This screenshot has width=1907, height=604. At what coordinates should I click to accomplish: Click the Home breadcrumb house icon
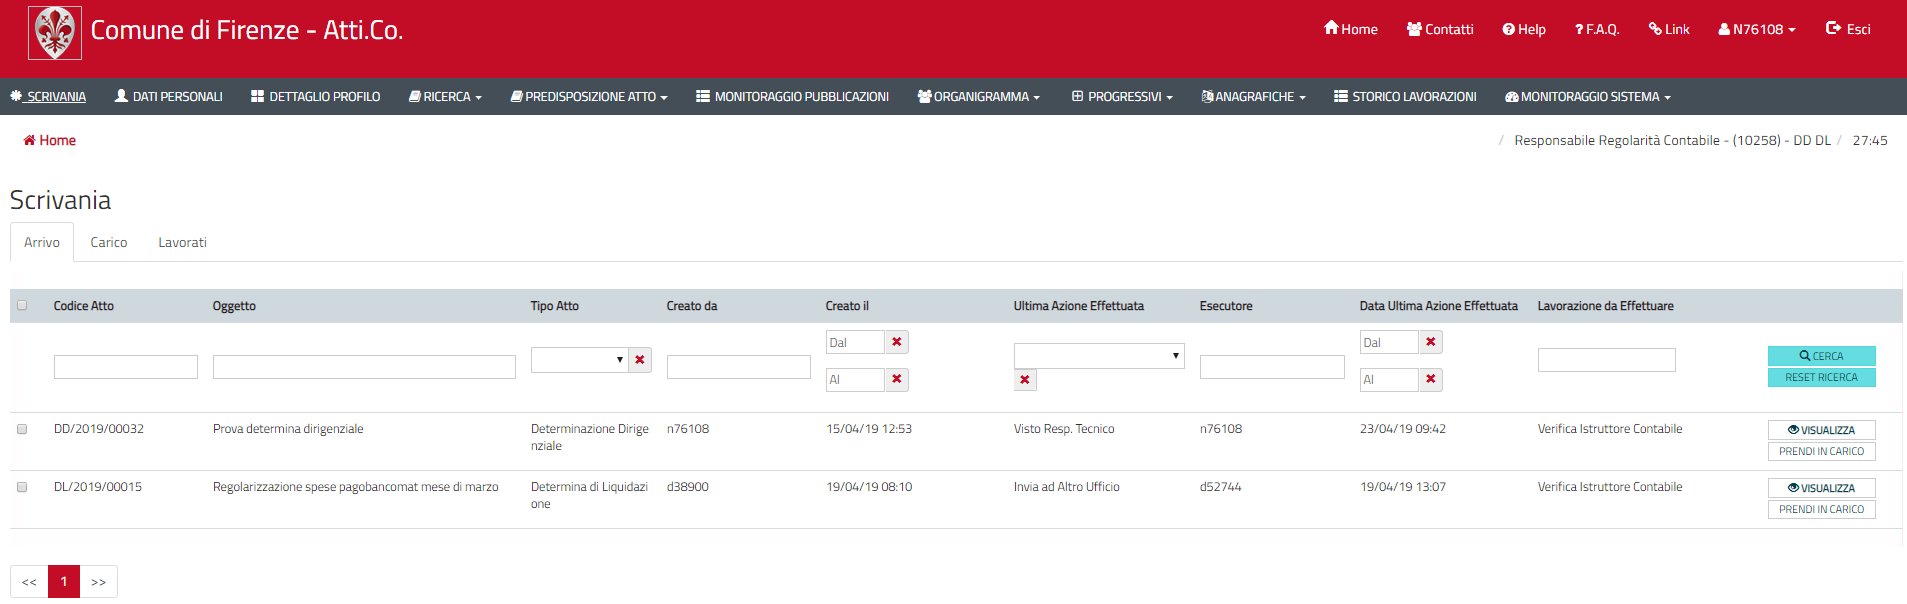coord(29,141)
